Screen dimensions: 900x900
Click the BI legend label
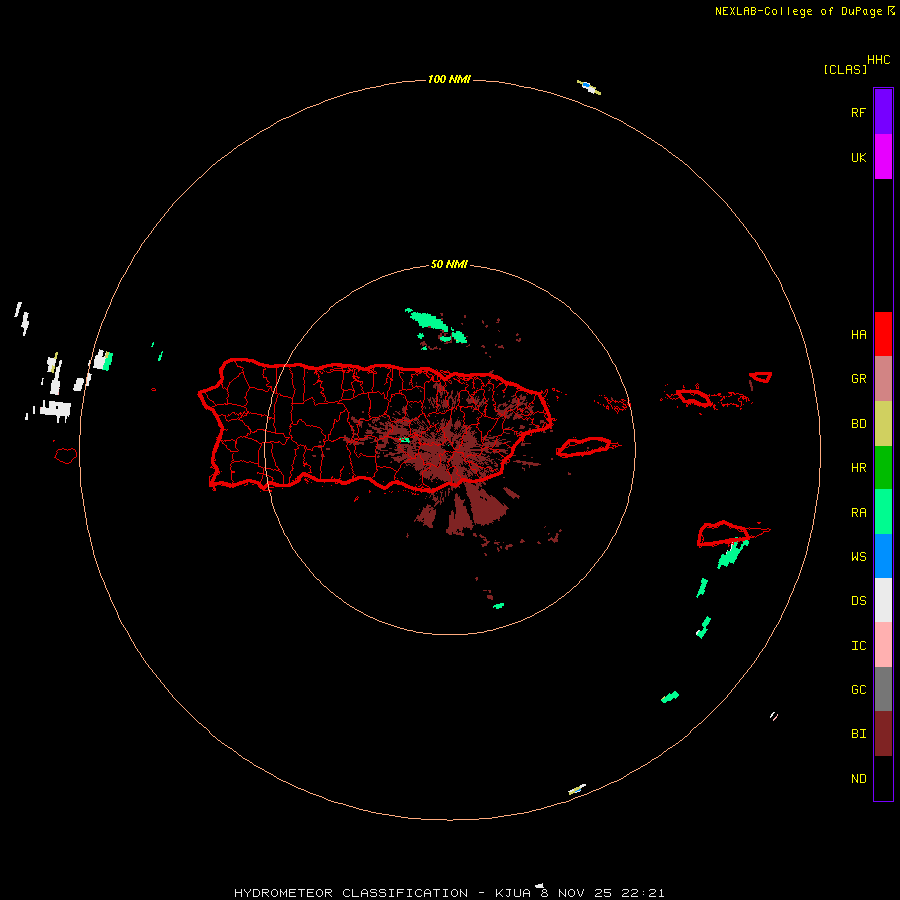(x=858, y=734)
